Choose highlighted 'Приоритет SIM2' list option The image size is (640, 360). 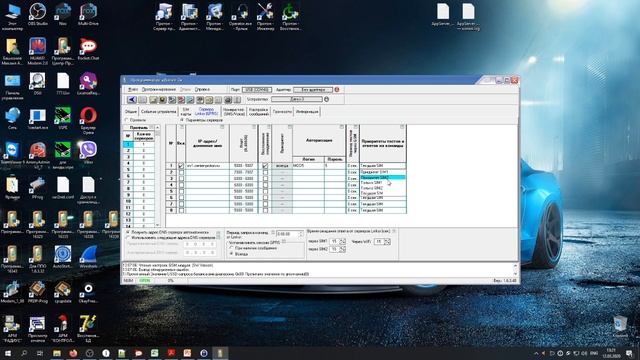click(x=383, y=178)
